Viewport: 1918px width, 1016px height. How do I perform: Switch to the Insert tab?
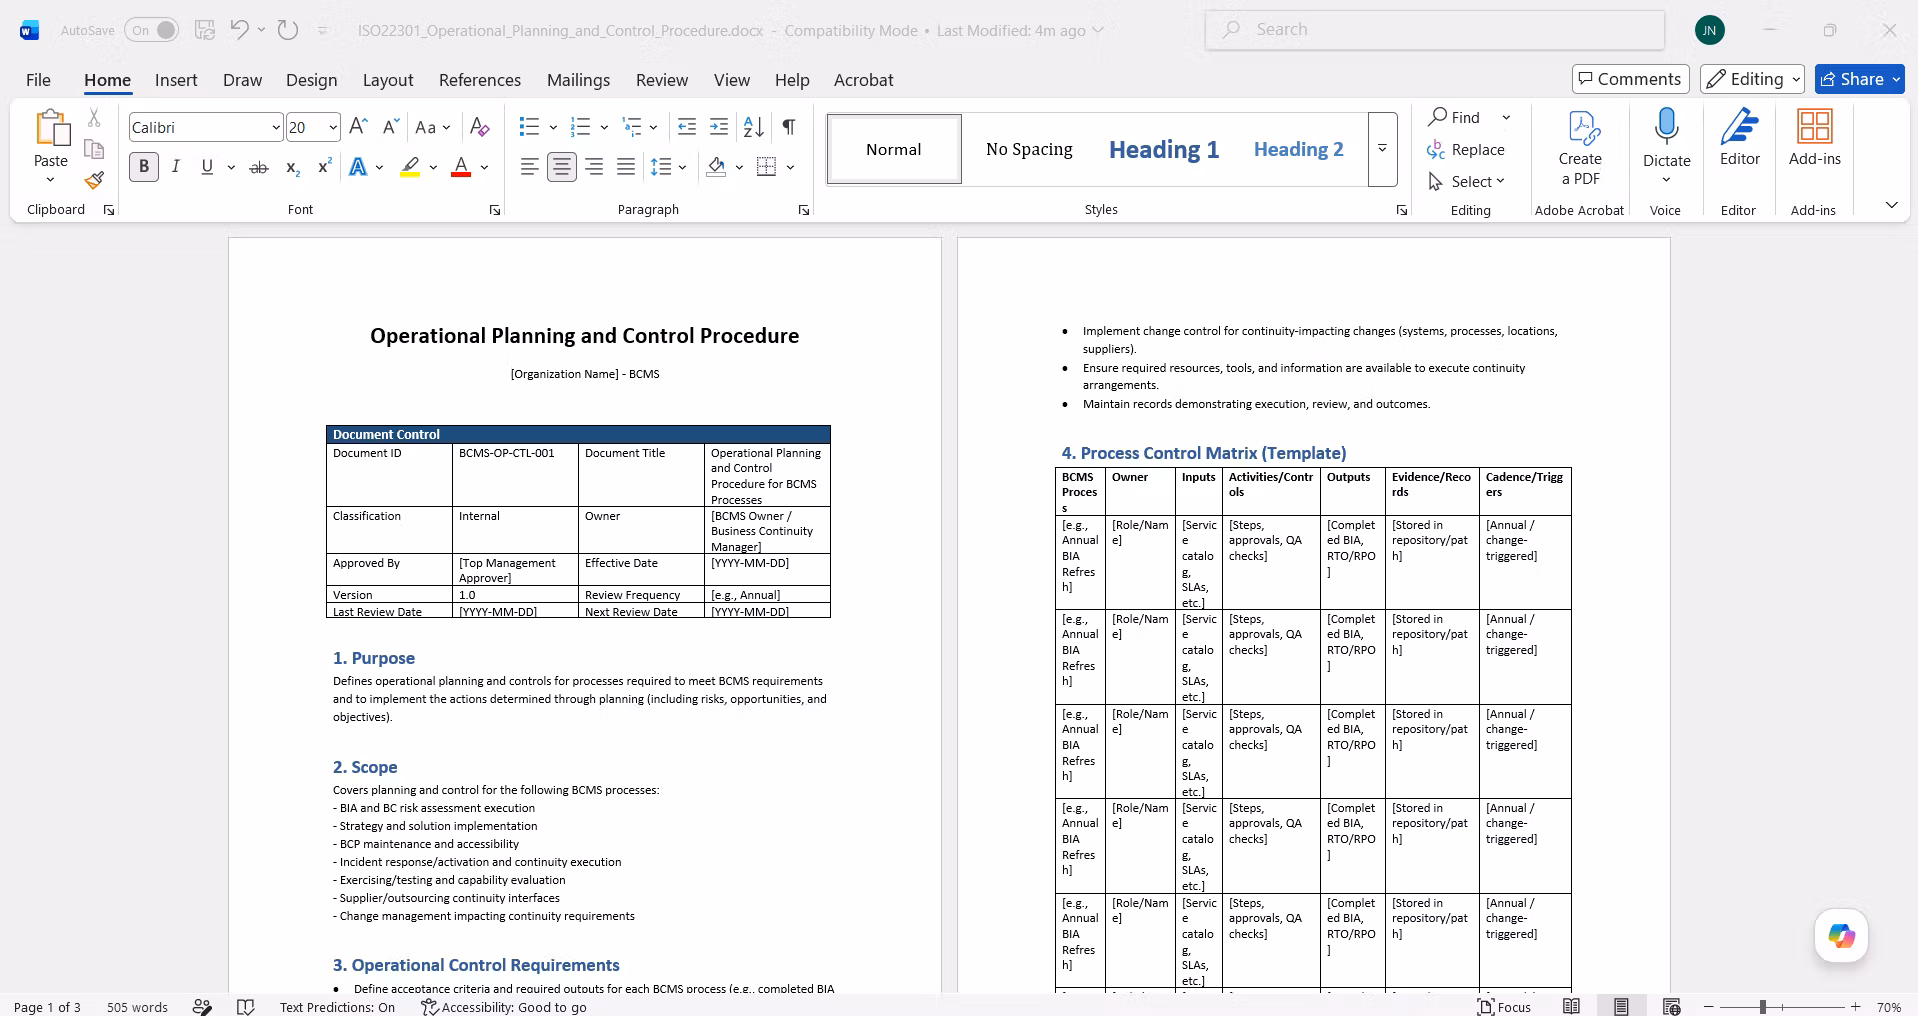(x=176, y=80)
